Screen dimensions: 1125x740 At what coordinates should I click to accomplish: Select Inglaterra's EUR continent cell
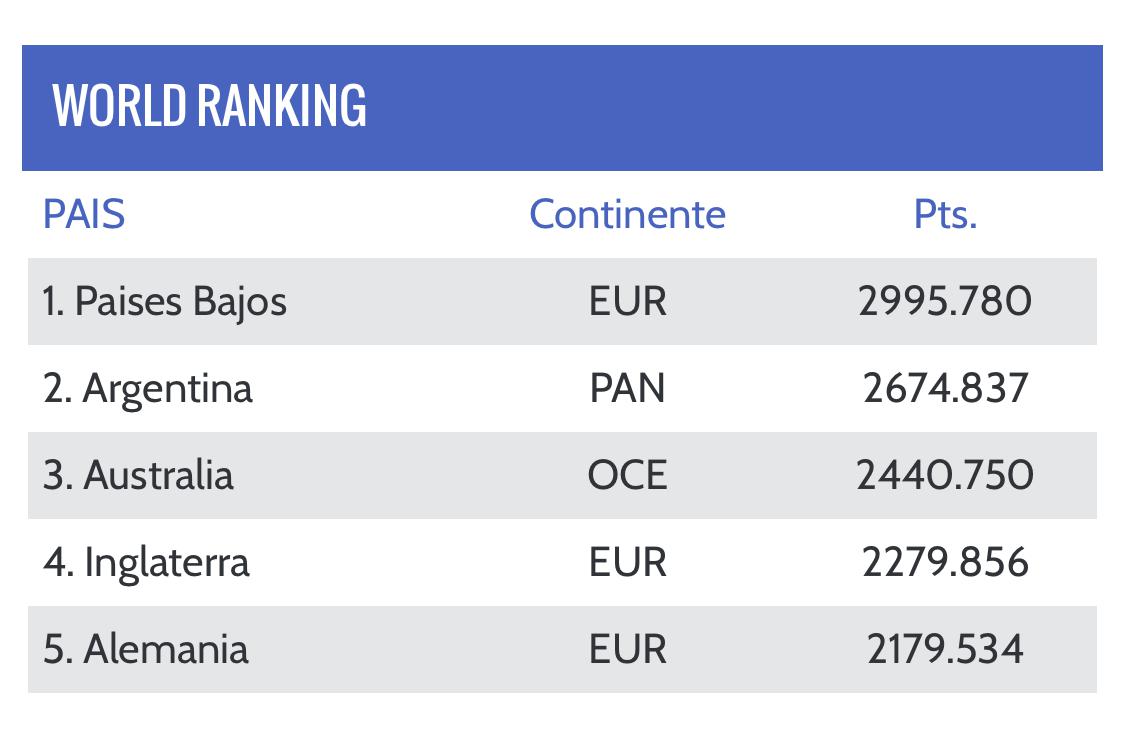[627, 562]
